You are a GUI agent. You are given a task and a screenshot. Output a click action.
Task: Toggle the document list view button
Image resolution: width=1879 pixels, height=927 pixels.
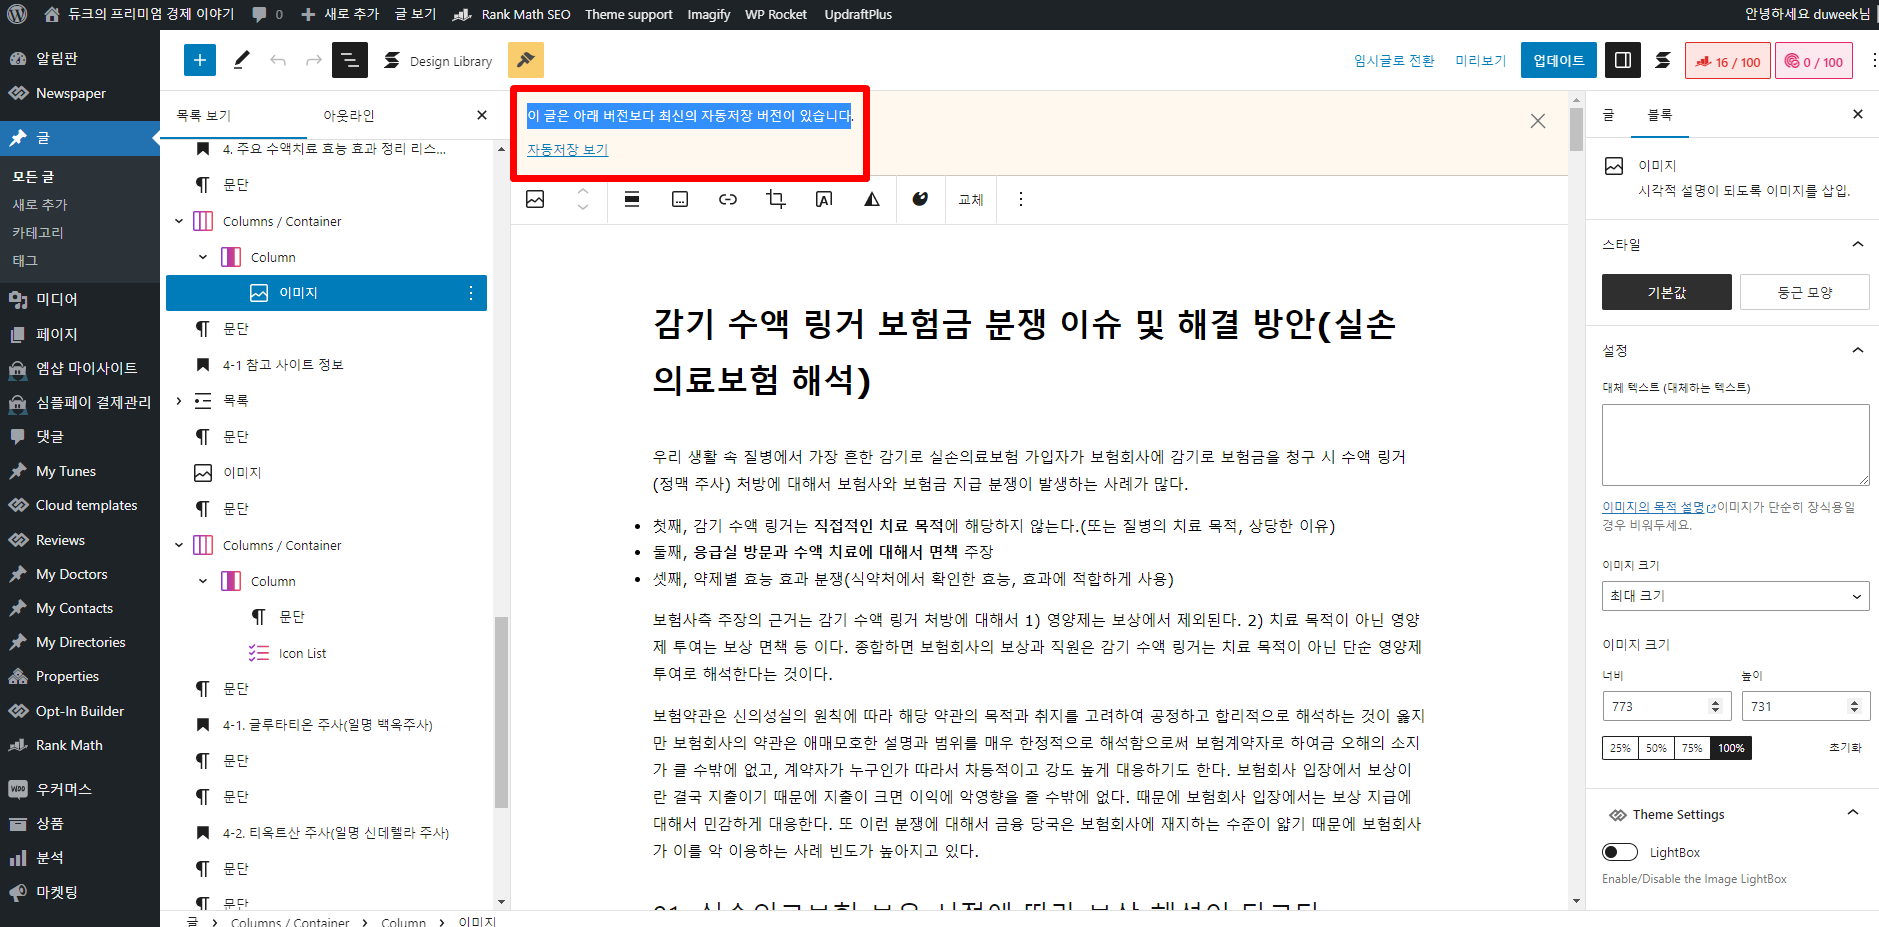350,60
